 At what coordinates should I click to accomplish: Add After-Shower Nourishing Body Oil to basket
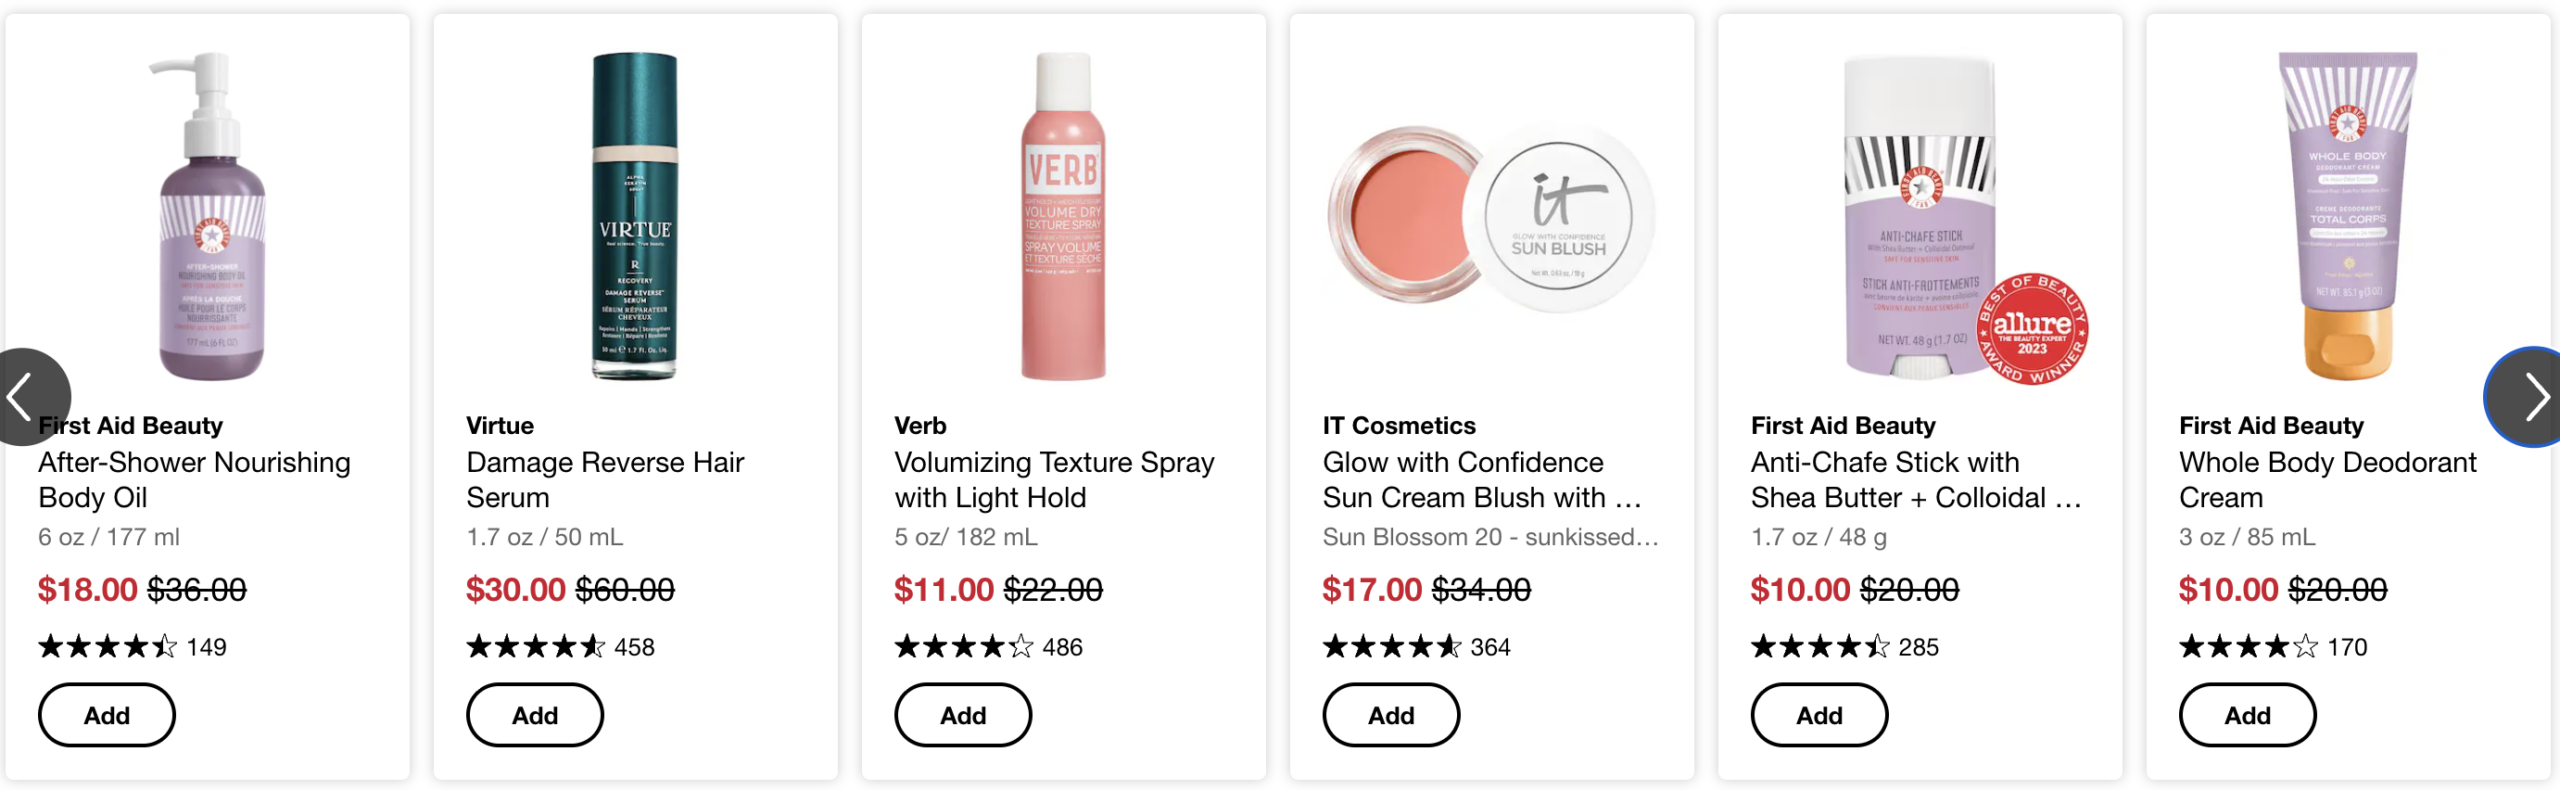click(107, 715)
